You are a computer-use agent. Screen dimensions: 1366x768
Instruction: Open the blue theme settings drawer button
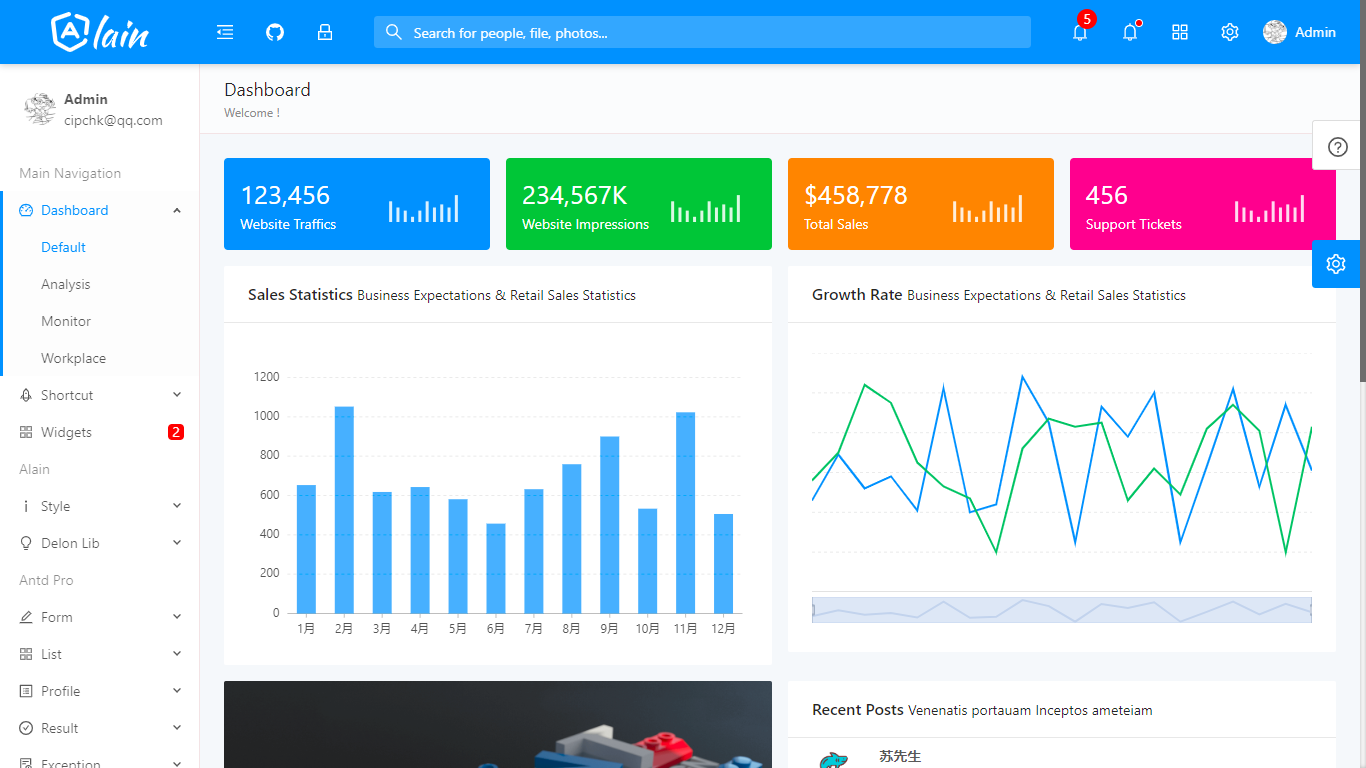click(1336, 264)
